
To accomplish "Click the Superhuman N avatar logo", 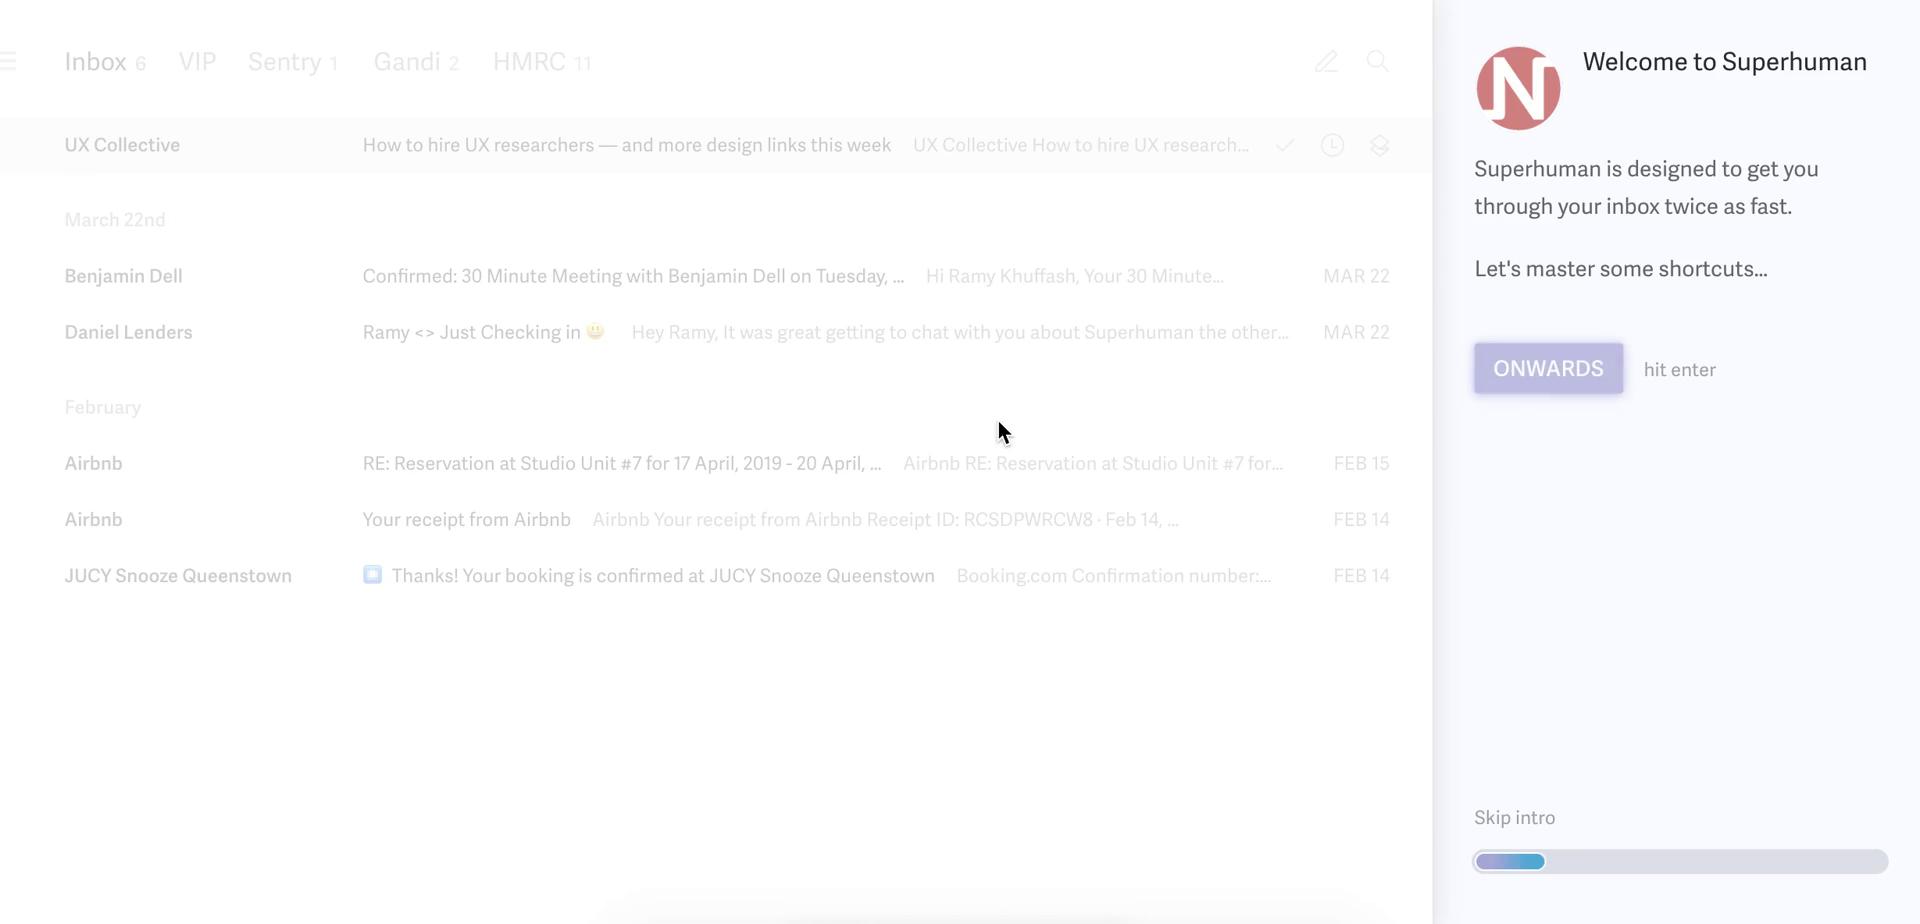I will tap(1518, 88).
